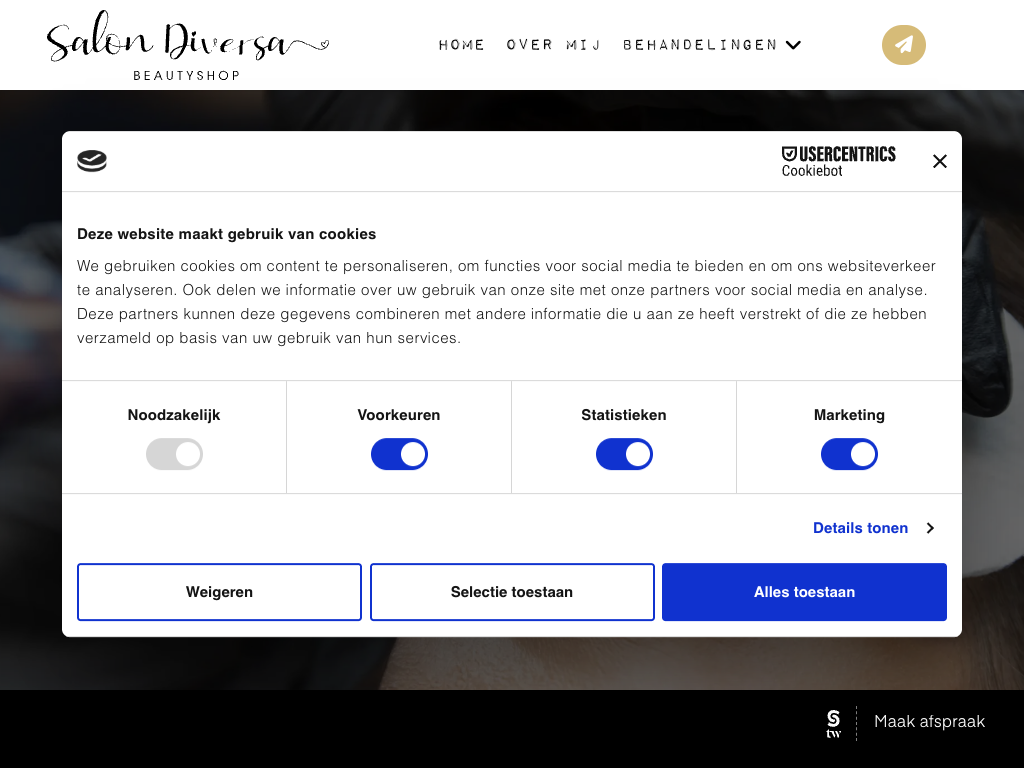Open the Over Mij page
The height and width of the screenshot is (768, 1024).
coord(554,45)
